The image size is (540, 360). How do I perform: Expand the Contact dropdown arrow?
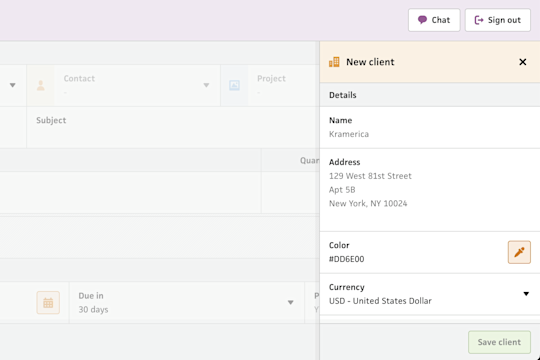(x=206, y=85)
